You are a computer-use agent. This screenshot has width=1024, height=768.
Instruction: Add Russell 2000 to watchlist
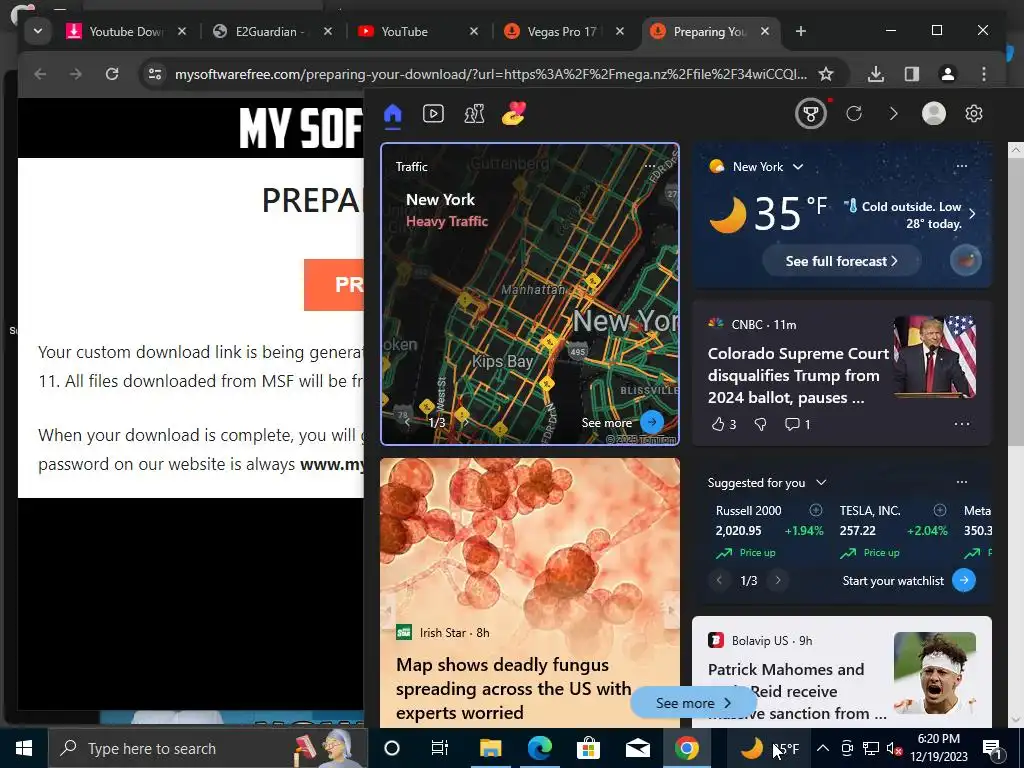pyautogui.click(x=816, y=510)
